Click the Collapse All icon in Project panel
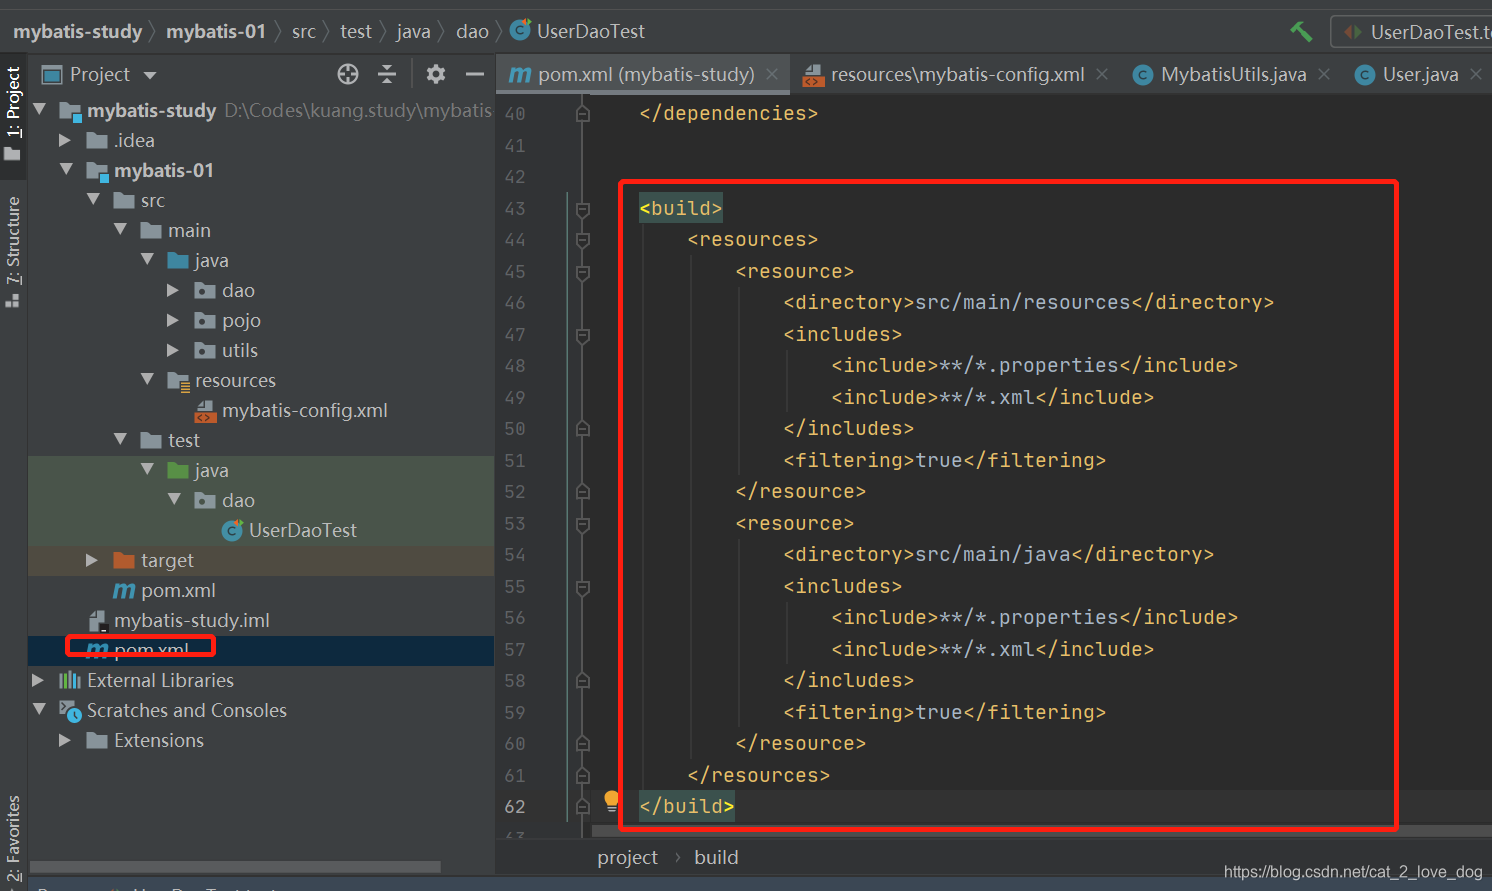 tap(387, 74)
